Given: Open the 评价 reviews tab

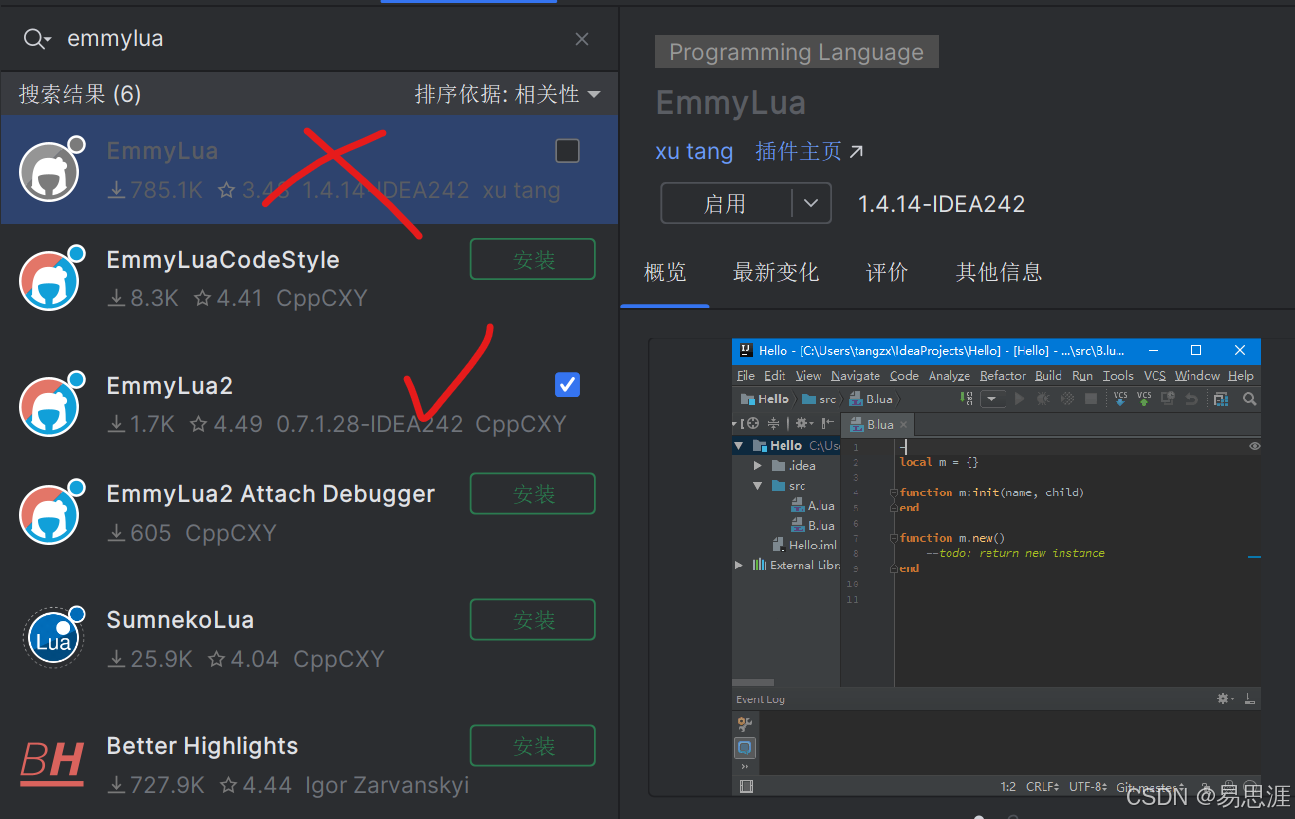Looking at the screenshot, I should coord(887,272).
